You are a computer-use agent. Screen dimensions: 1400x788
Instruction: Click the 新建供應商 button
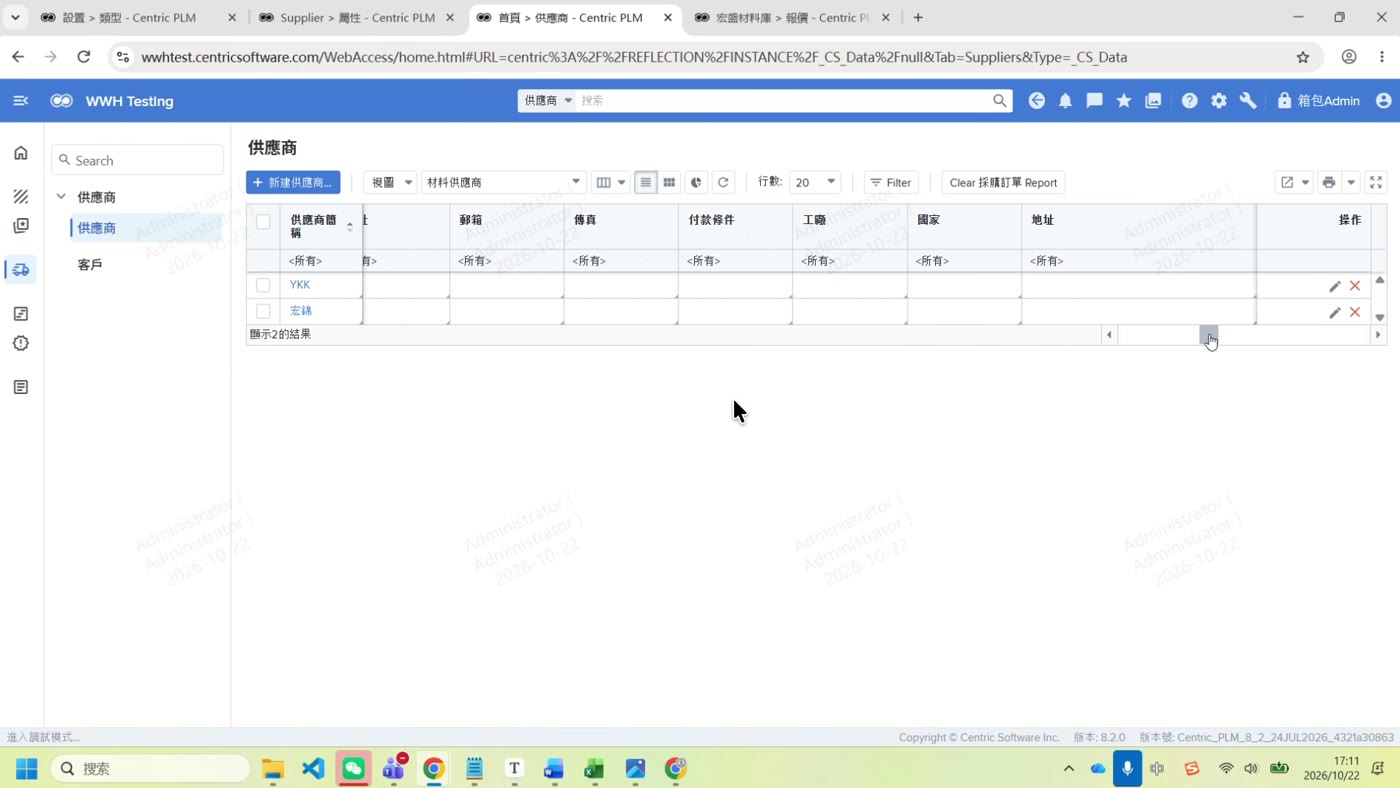pos(293,183)
